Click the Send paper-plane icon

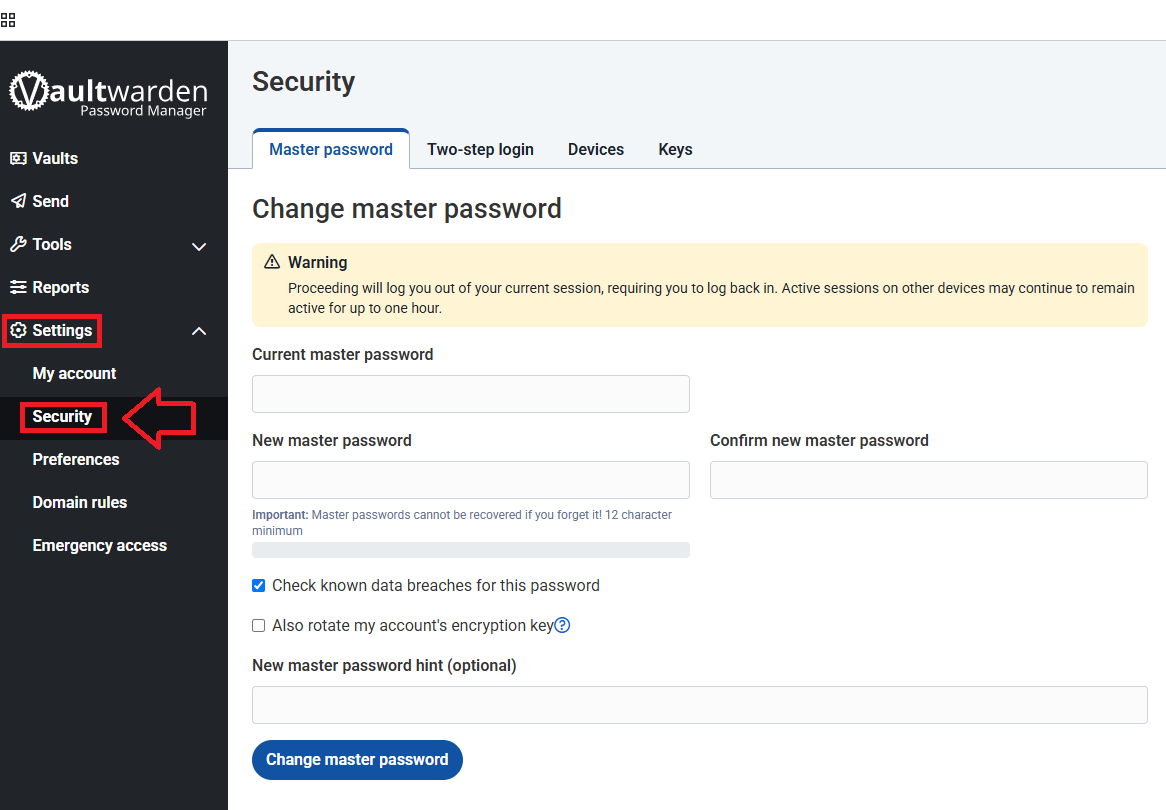point(18,201)
